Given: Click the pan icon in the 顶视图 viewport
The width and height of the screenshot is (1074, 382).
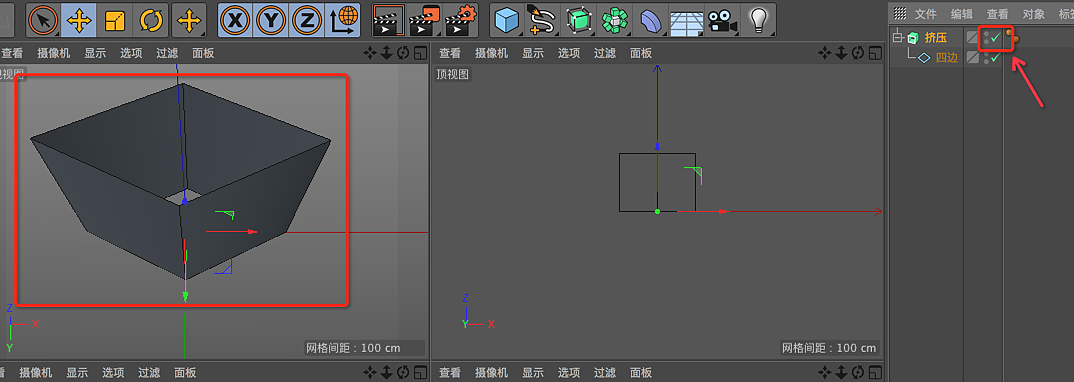Looking at the screenshot, I should [x=825, y=53].
